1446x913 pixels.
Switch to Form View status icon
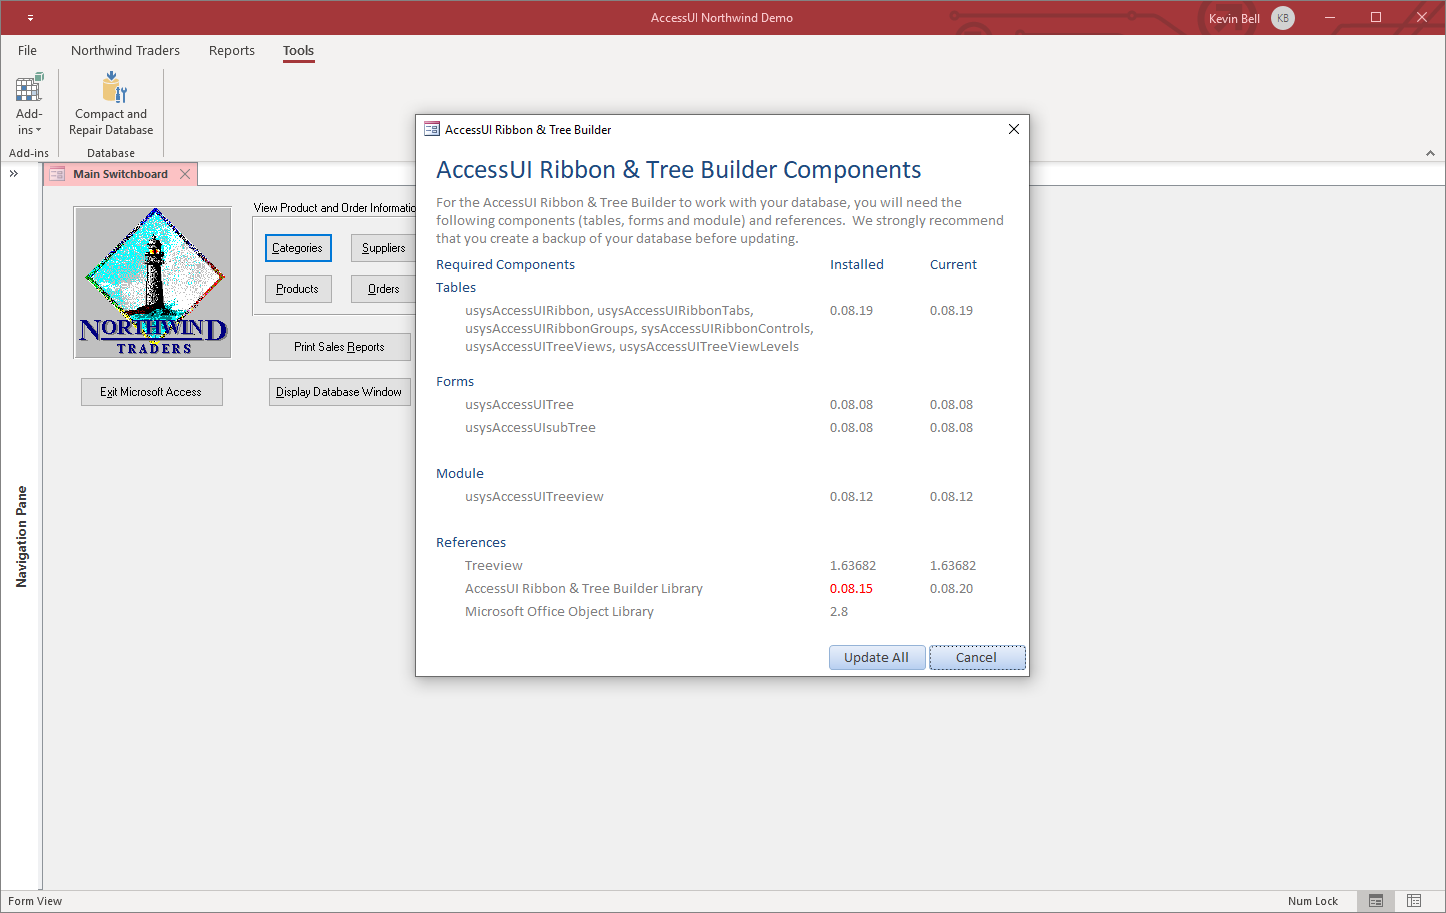coord(1376,901)
